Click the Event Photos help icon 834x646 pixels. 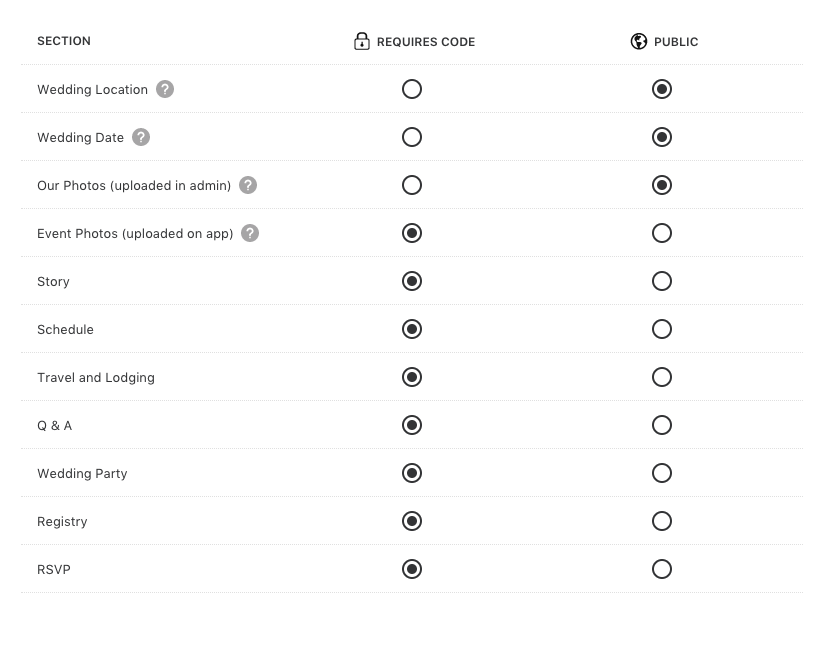[250, 233]
